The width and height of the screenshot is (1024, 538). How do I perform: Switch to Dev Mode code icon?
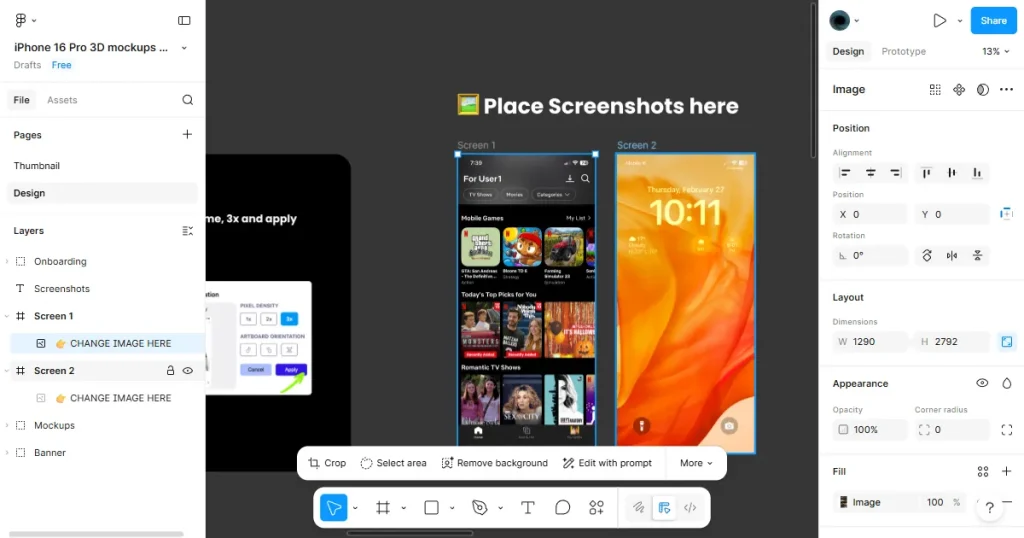(690, 507)
